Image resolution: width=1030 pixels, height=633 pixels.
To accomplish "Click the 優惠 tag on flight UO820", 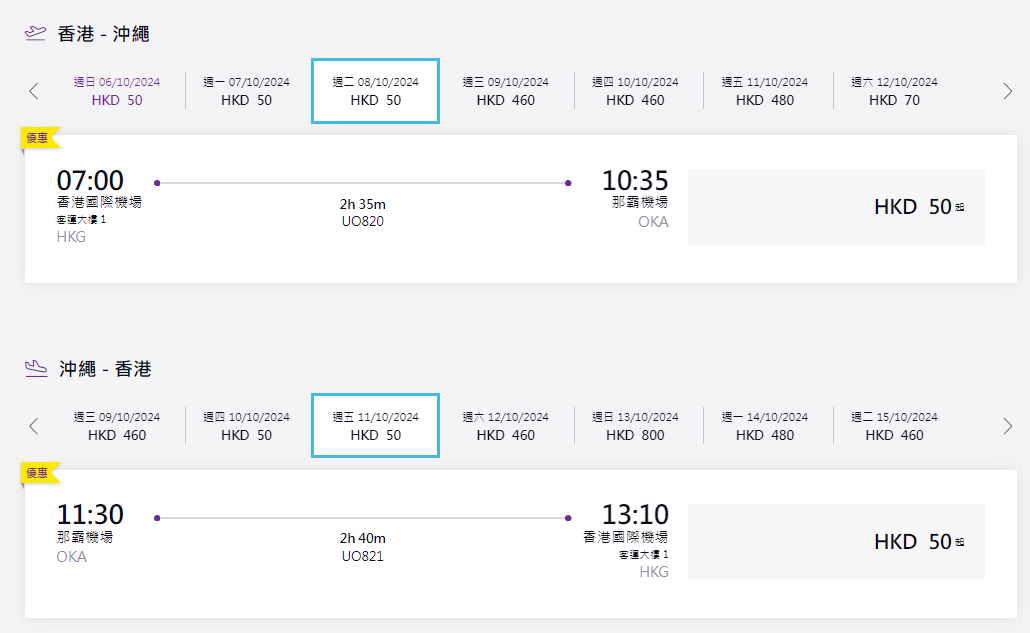I will pyautogui.click(x=38, y=138).
